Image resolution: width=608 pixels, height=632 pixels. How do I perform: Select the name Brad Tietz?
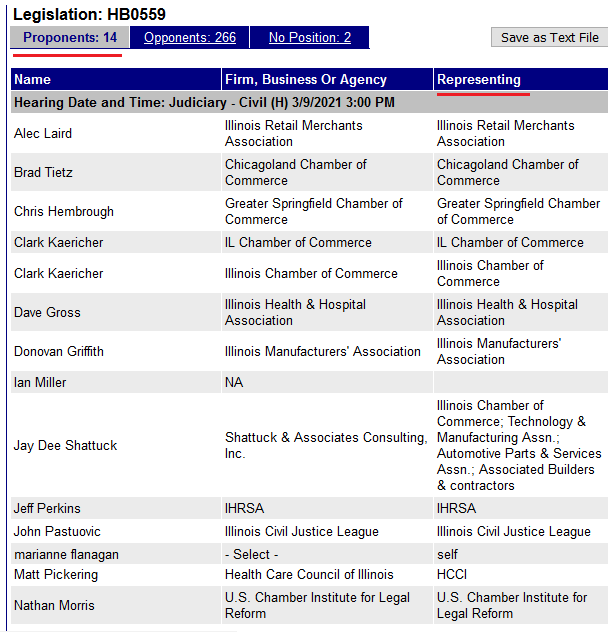click(x=43, y=173)
